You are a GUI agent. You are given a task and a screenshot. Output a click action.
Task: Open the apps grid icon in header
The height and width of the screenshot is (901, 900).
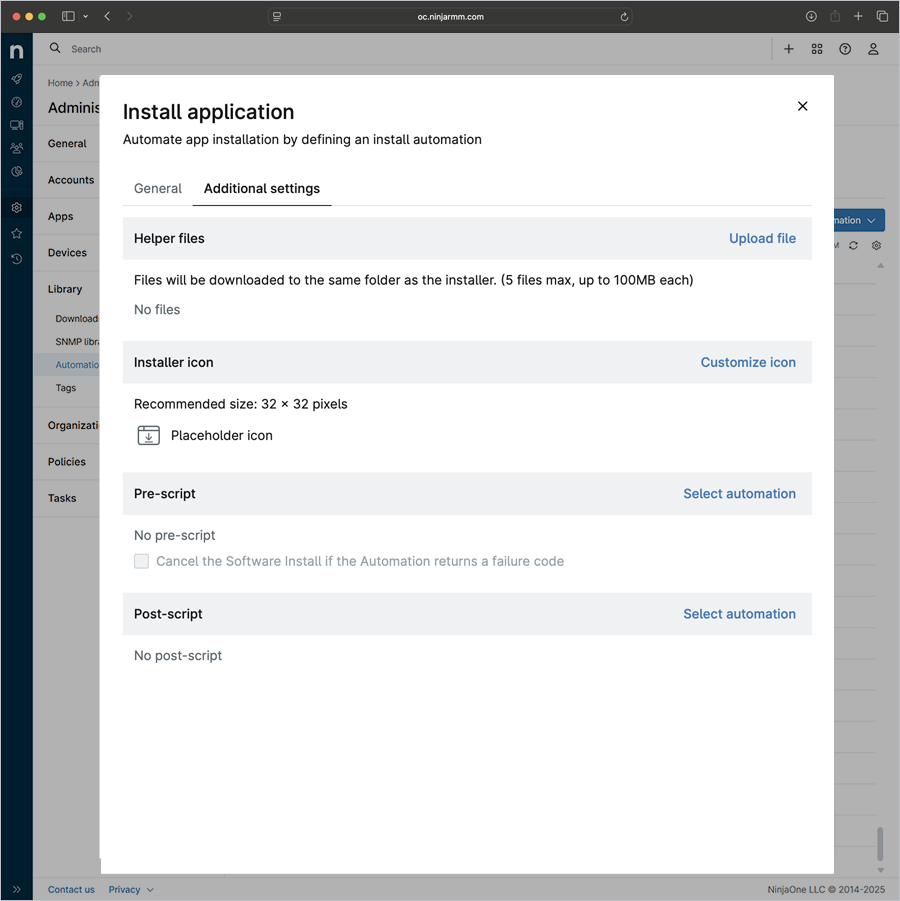tap(817, 49)
